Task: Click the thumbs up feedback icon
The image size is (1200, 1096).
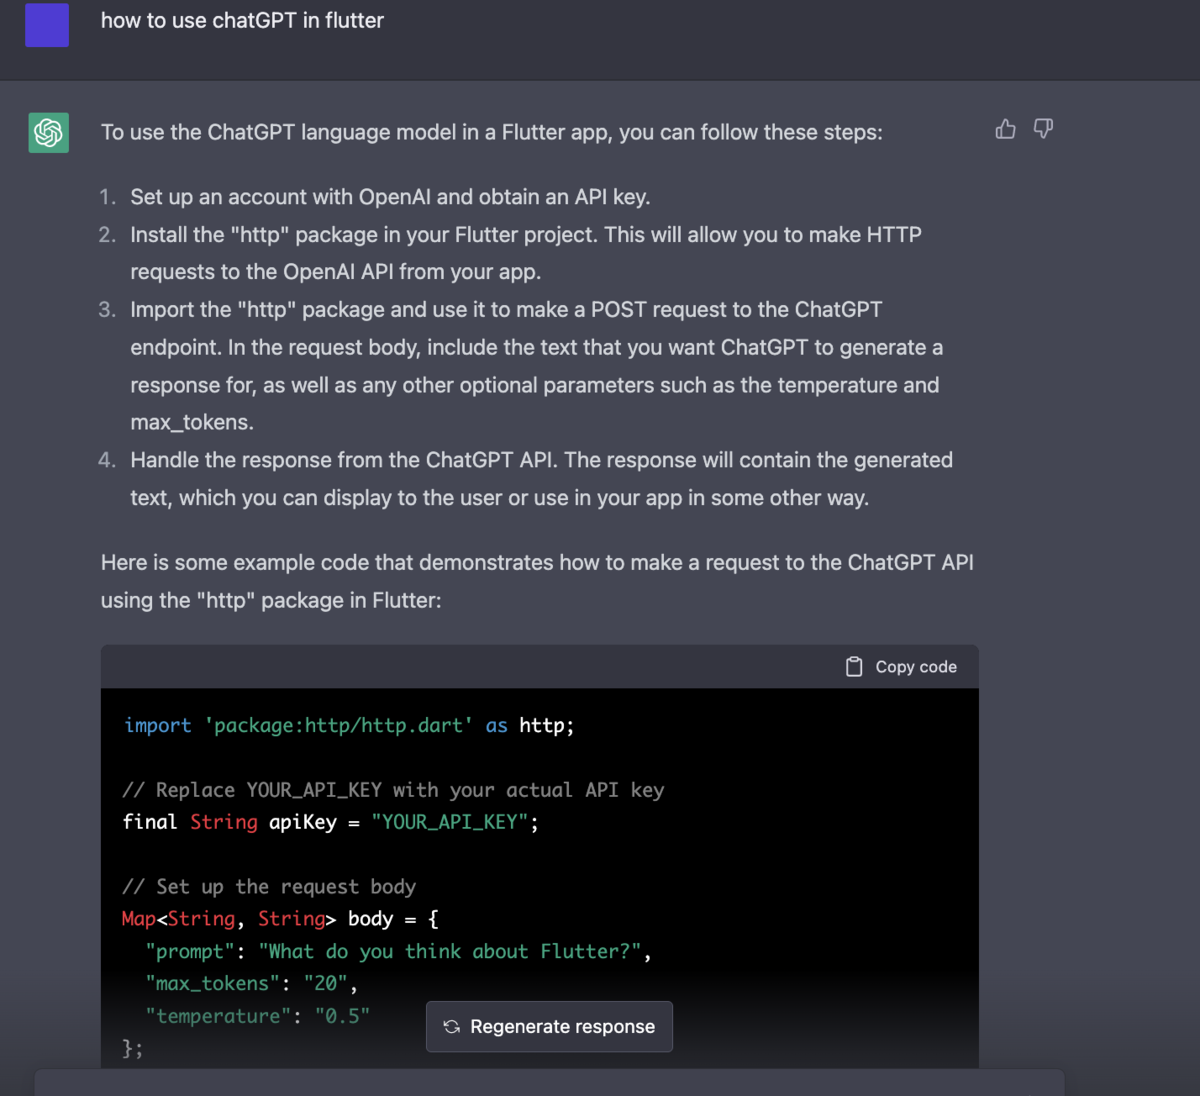Action: [x=1005, y=129]
